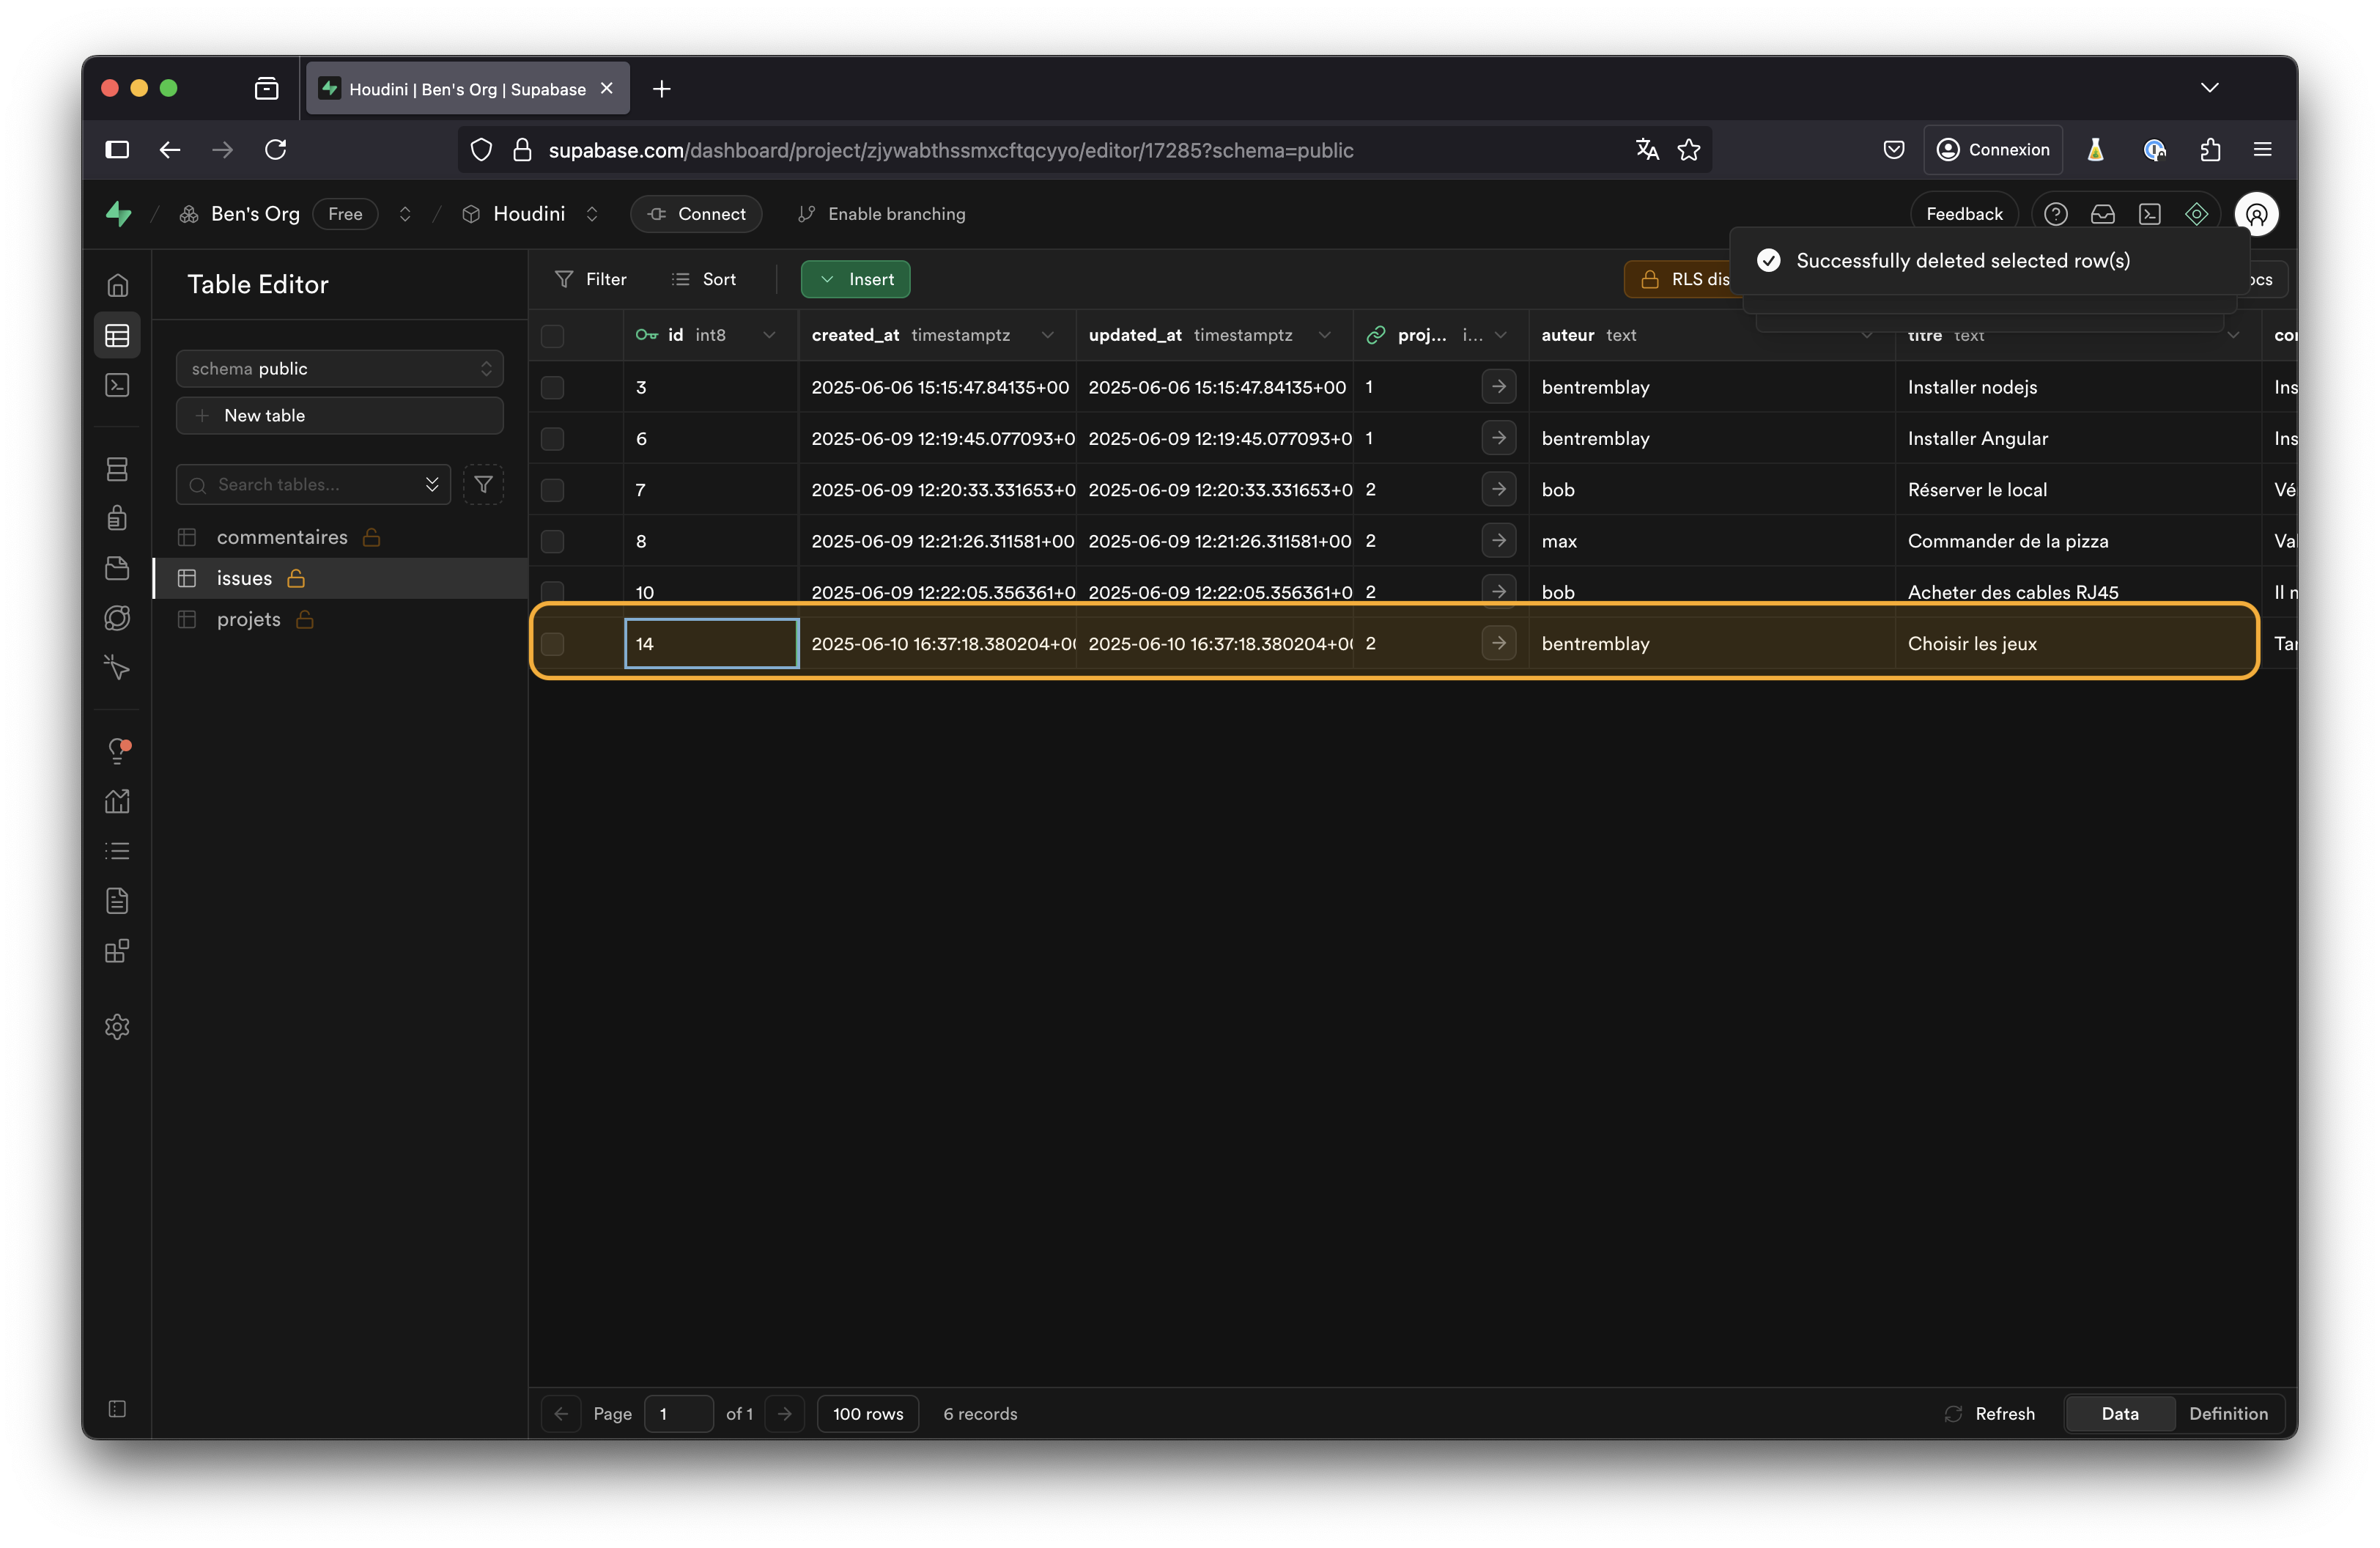Click the 'Installer Angular' titre cell
Image resolution: width=2380 pixels, height=1548 pixels.
[x=2077, y=439]
